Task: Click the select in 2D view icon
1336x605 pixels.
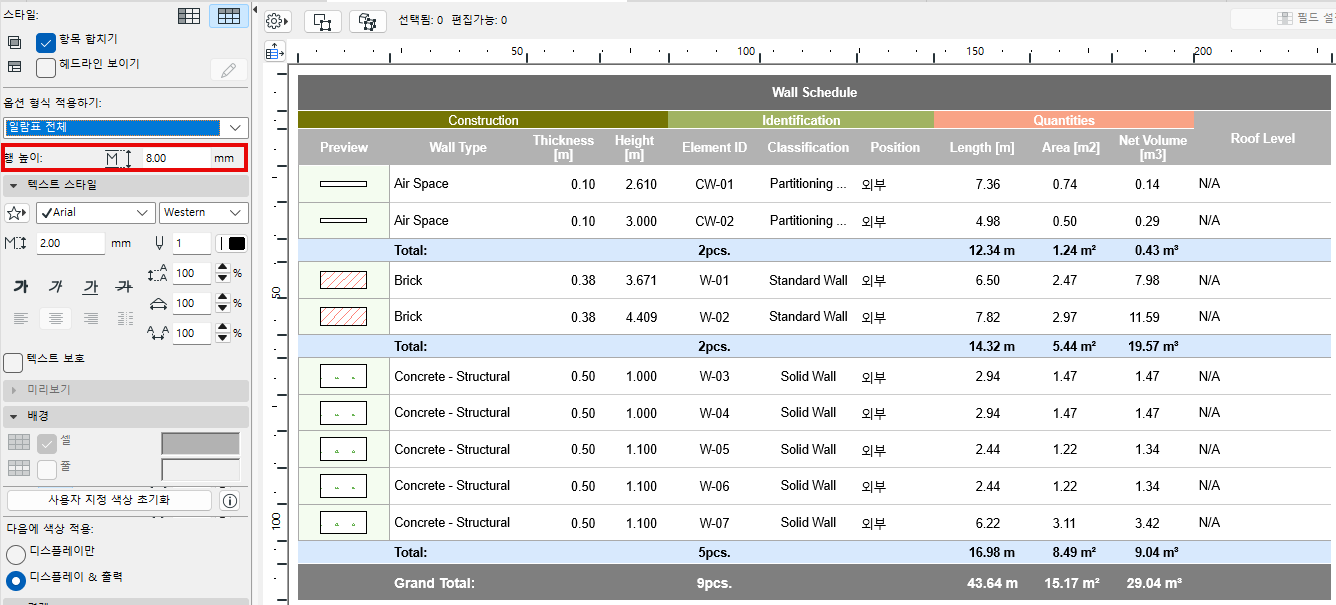Action: (323, 20)
